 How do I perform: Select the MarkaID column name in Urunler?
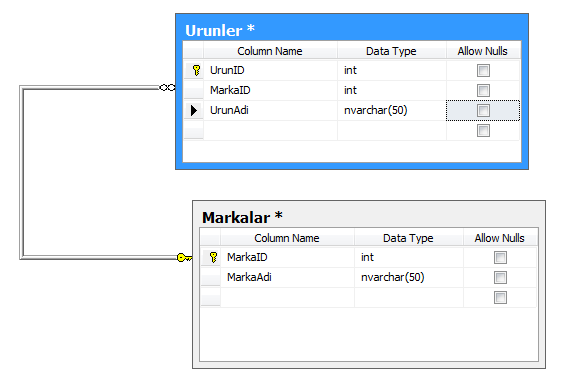pos(270,90)
